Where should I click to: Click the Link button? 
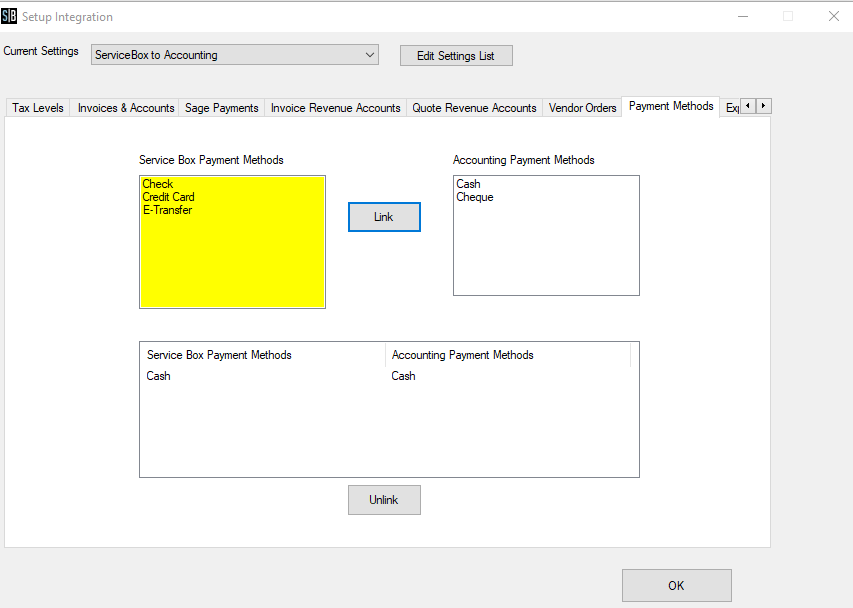pos(384,217)
